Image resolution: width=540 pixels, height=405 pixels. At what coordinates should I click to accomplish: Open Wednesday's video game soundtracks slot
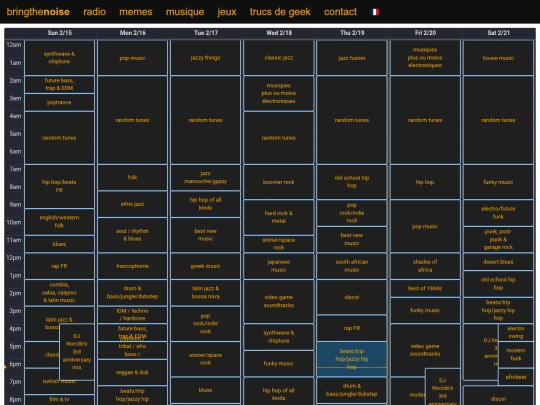pos(279,301)
